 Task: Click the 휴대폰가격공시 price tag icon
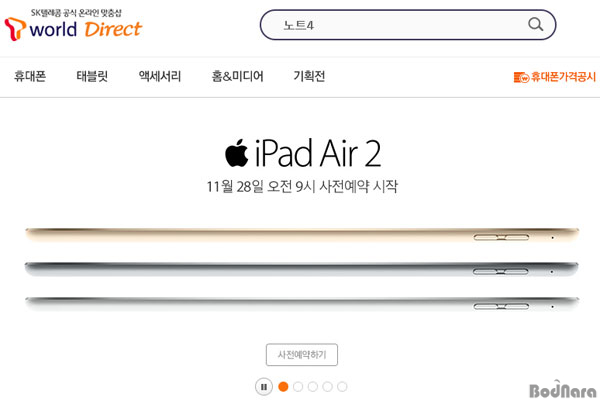click(521, 77)
